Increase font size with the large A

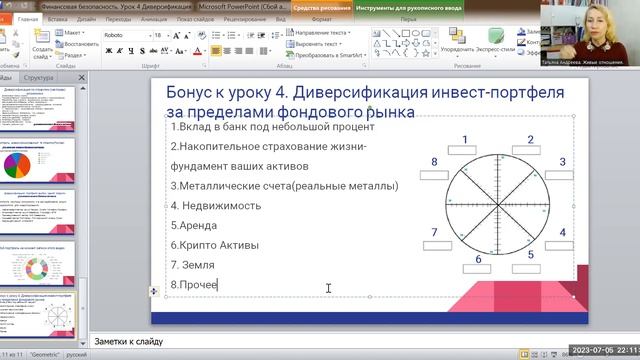(176, 36)
